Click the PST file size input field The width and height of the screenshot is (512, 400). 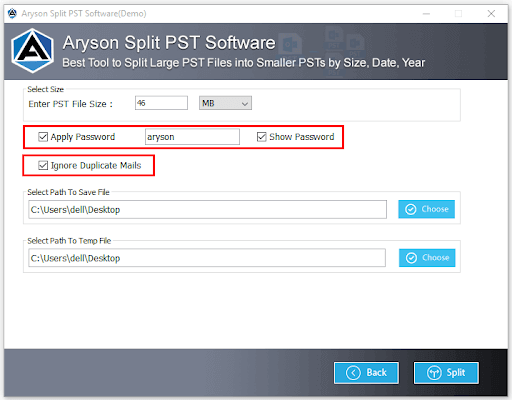point(161,103)
